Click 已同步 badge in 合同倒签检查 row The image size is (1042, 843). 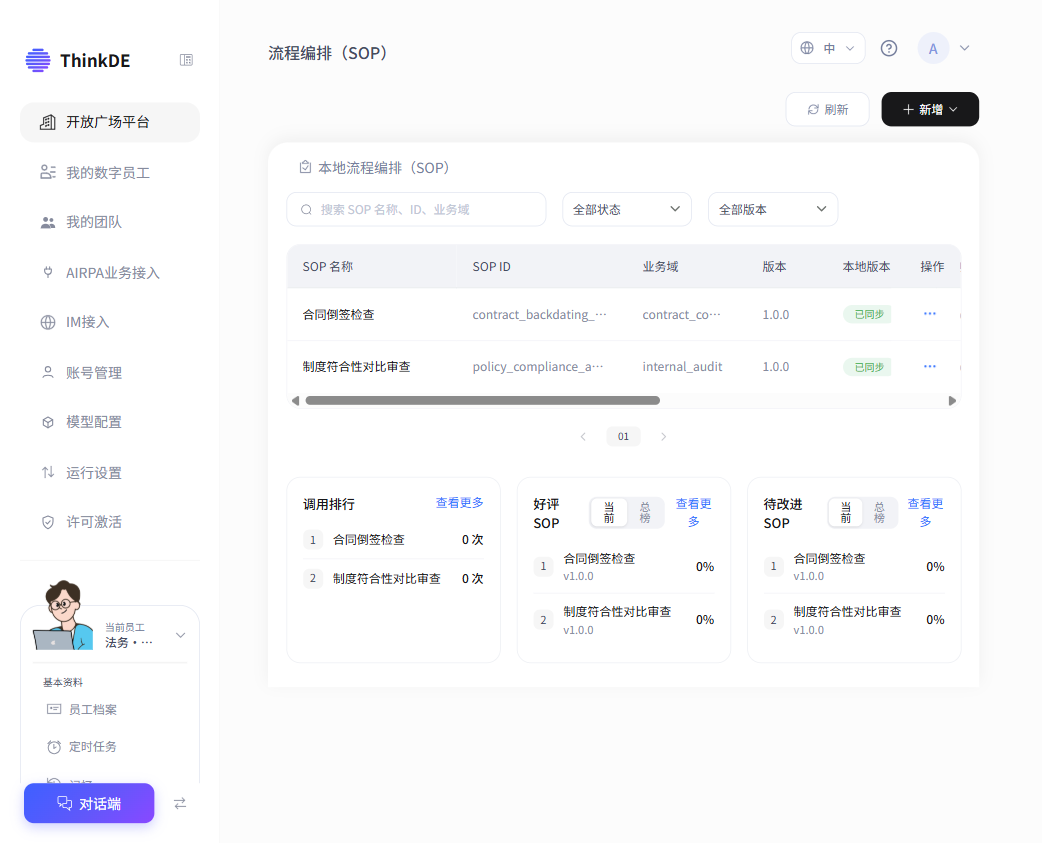867,314
